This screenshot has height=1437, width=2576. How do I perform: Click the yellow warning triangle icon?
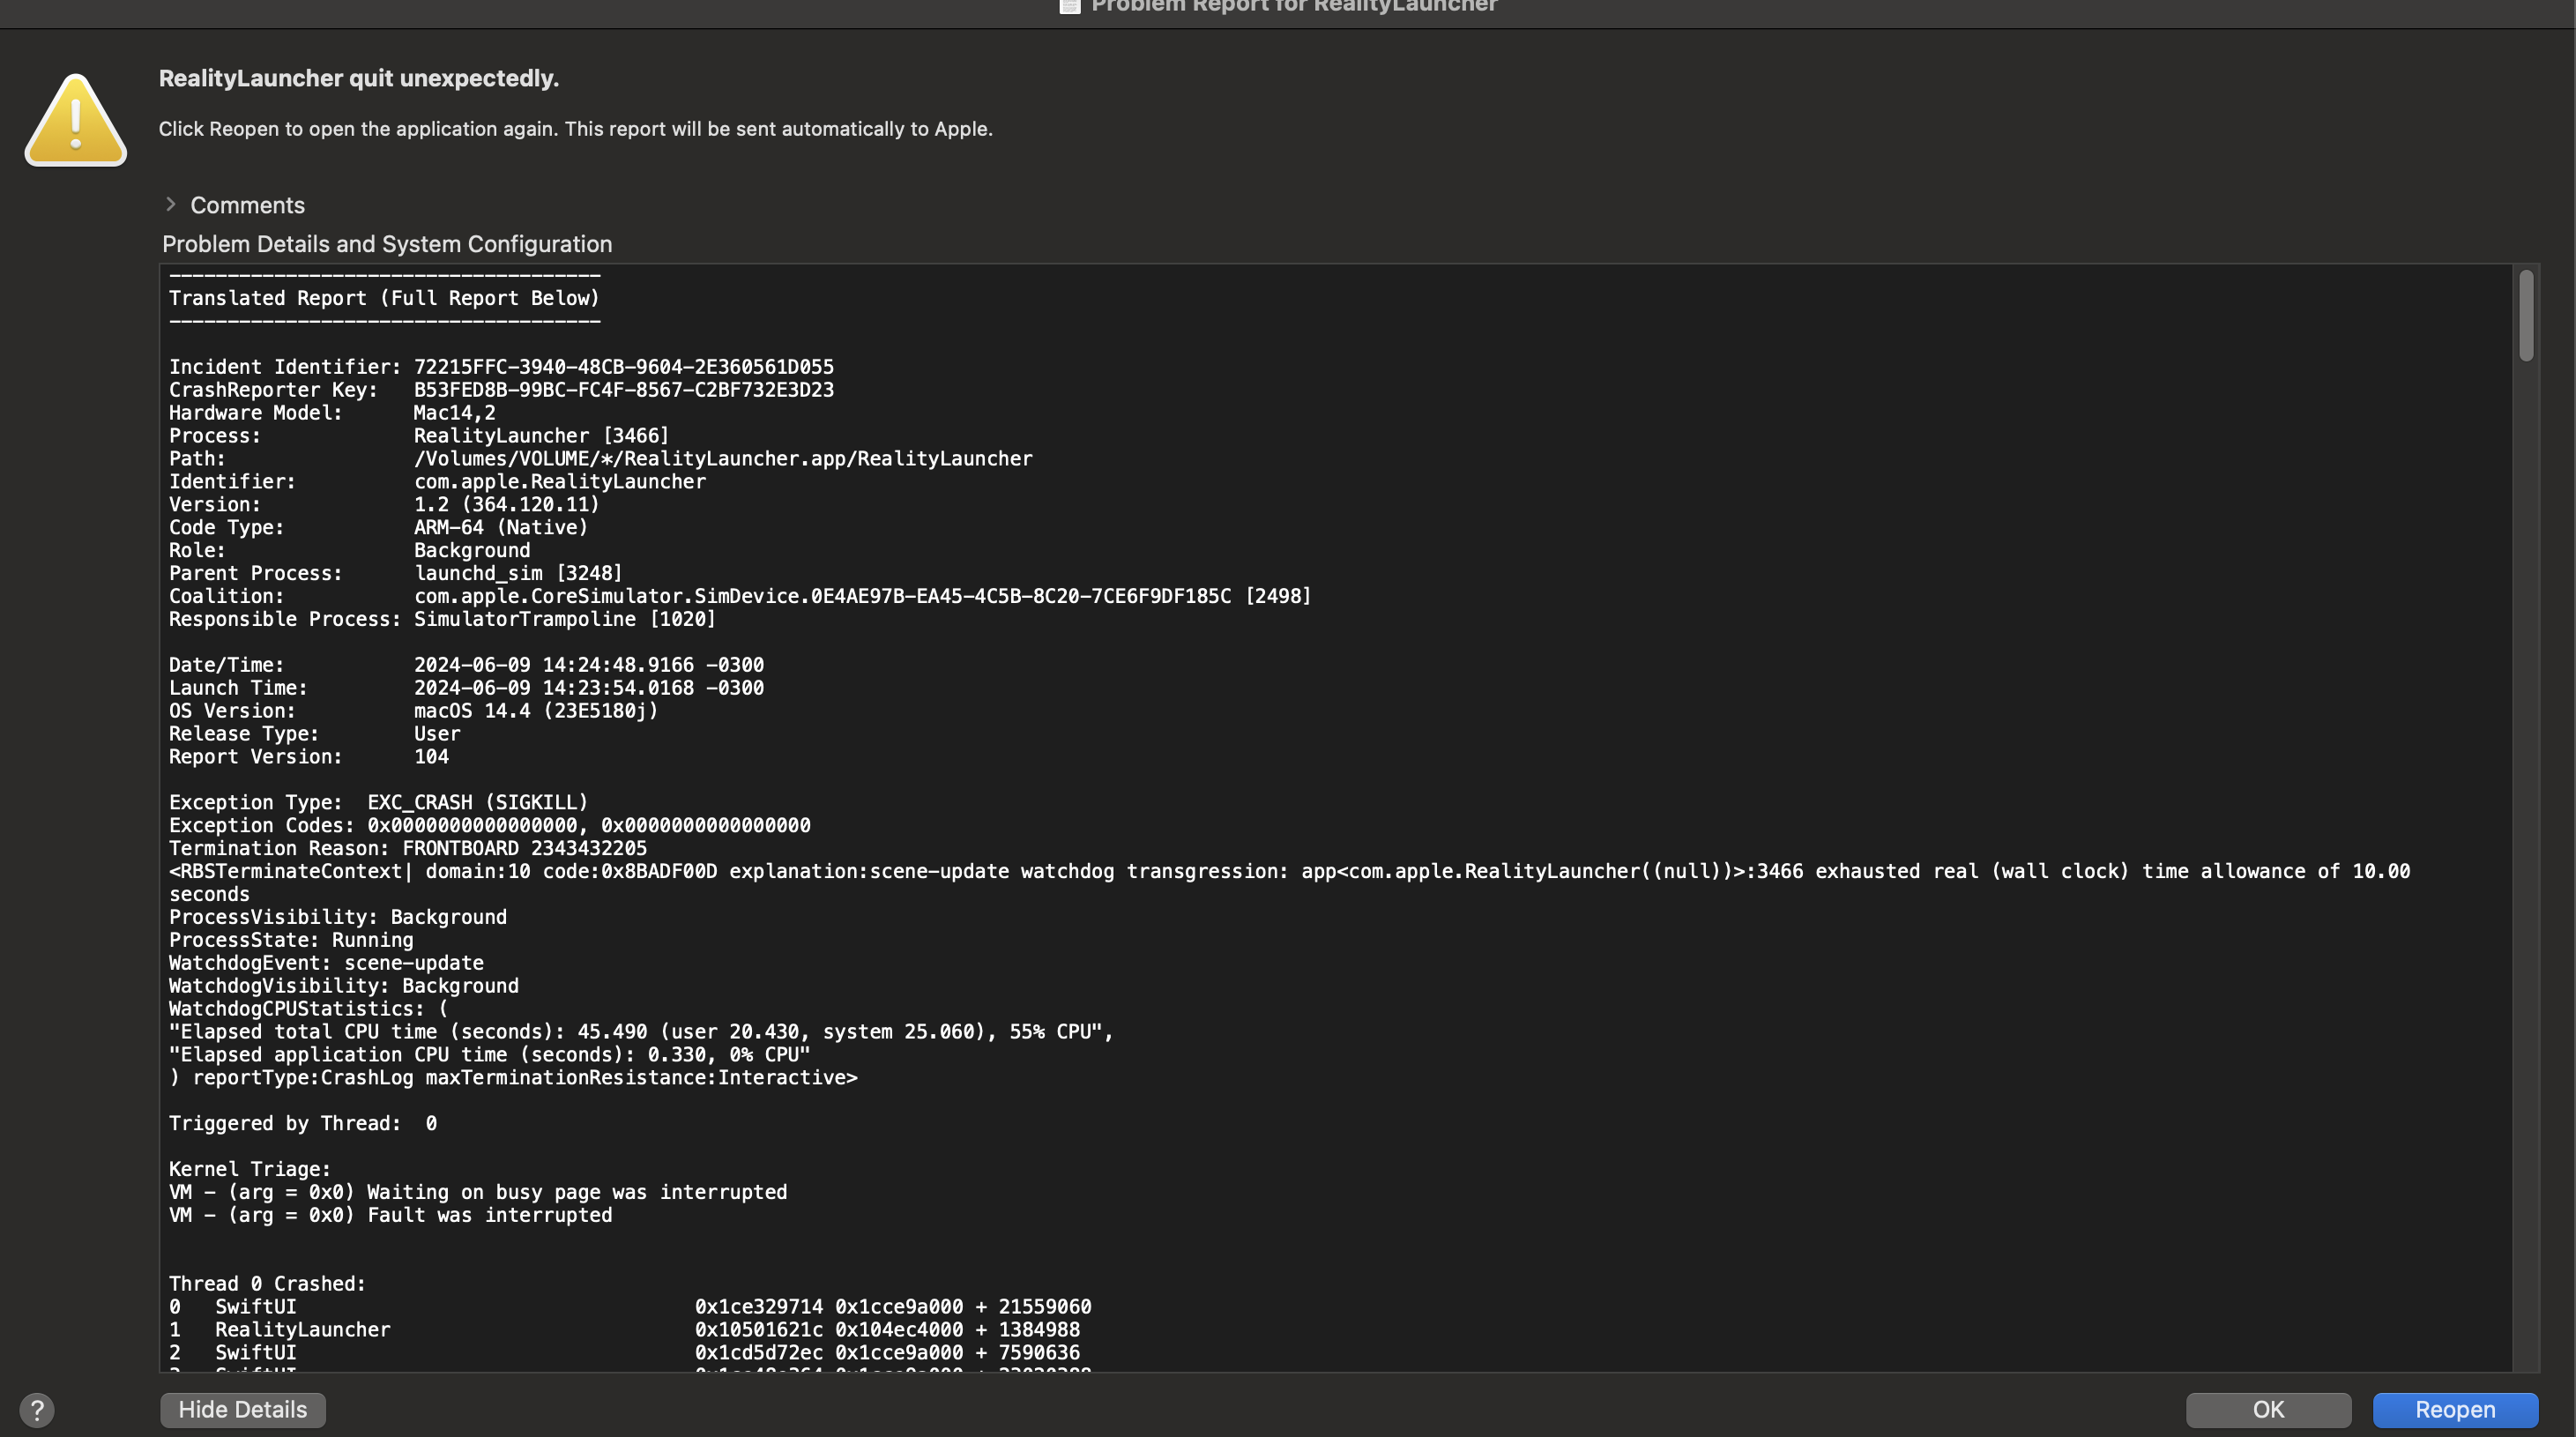(x=76, y=120)
